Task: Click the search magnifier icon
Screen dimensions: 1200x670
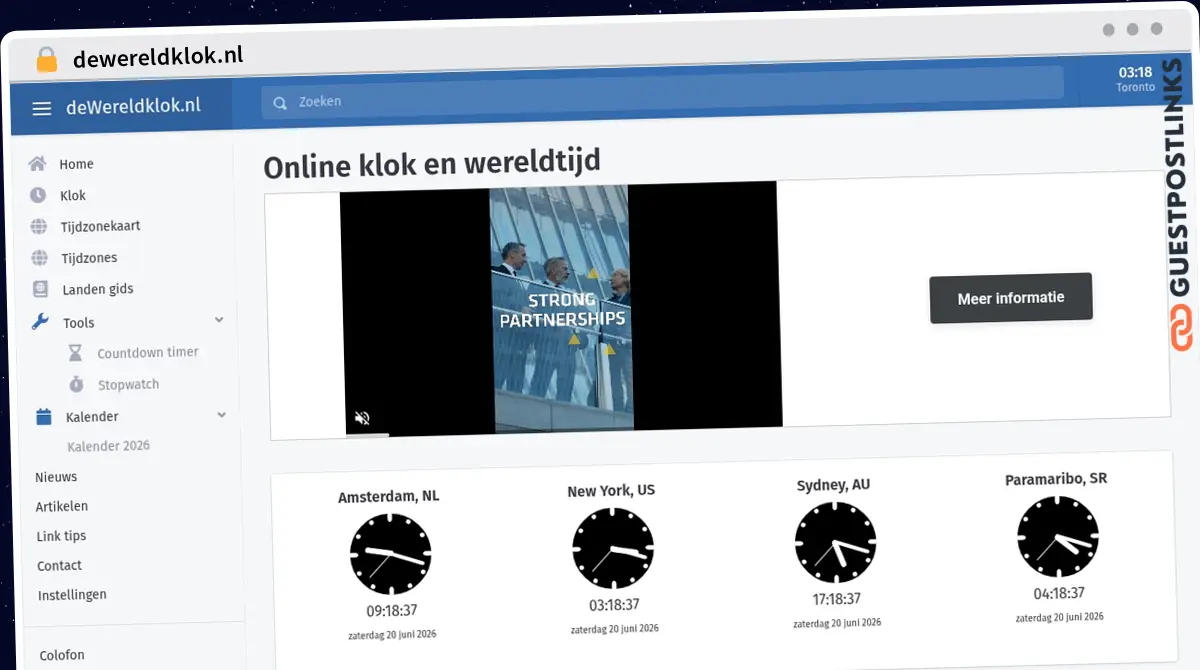Action: pyautogui.click(x=280, y=102)
